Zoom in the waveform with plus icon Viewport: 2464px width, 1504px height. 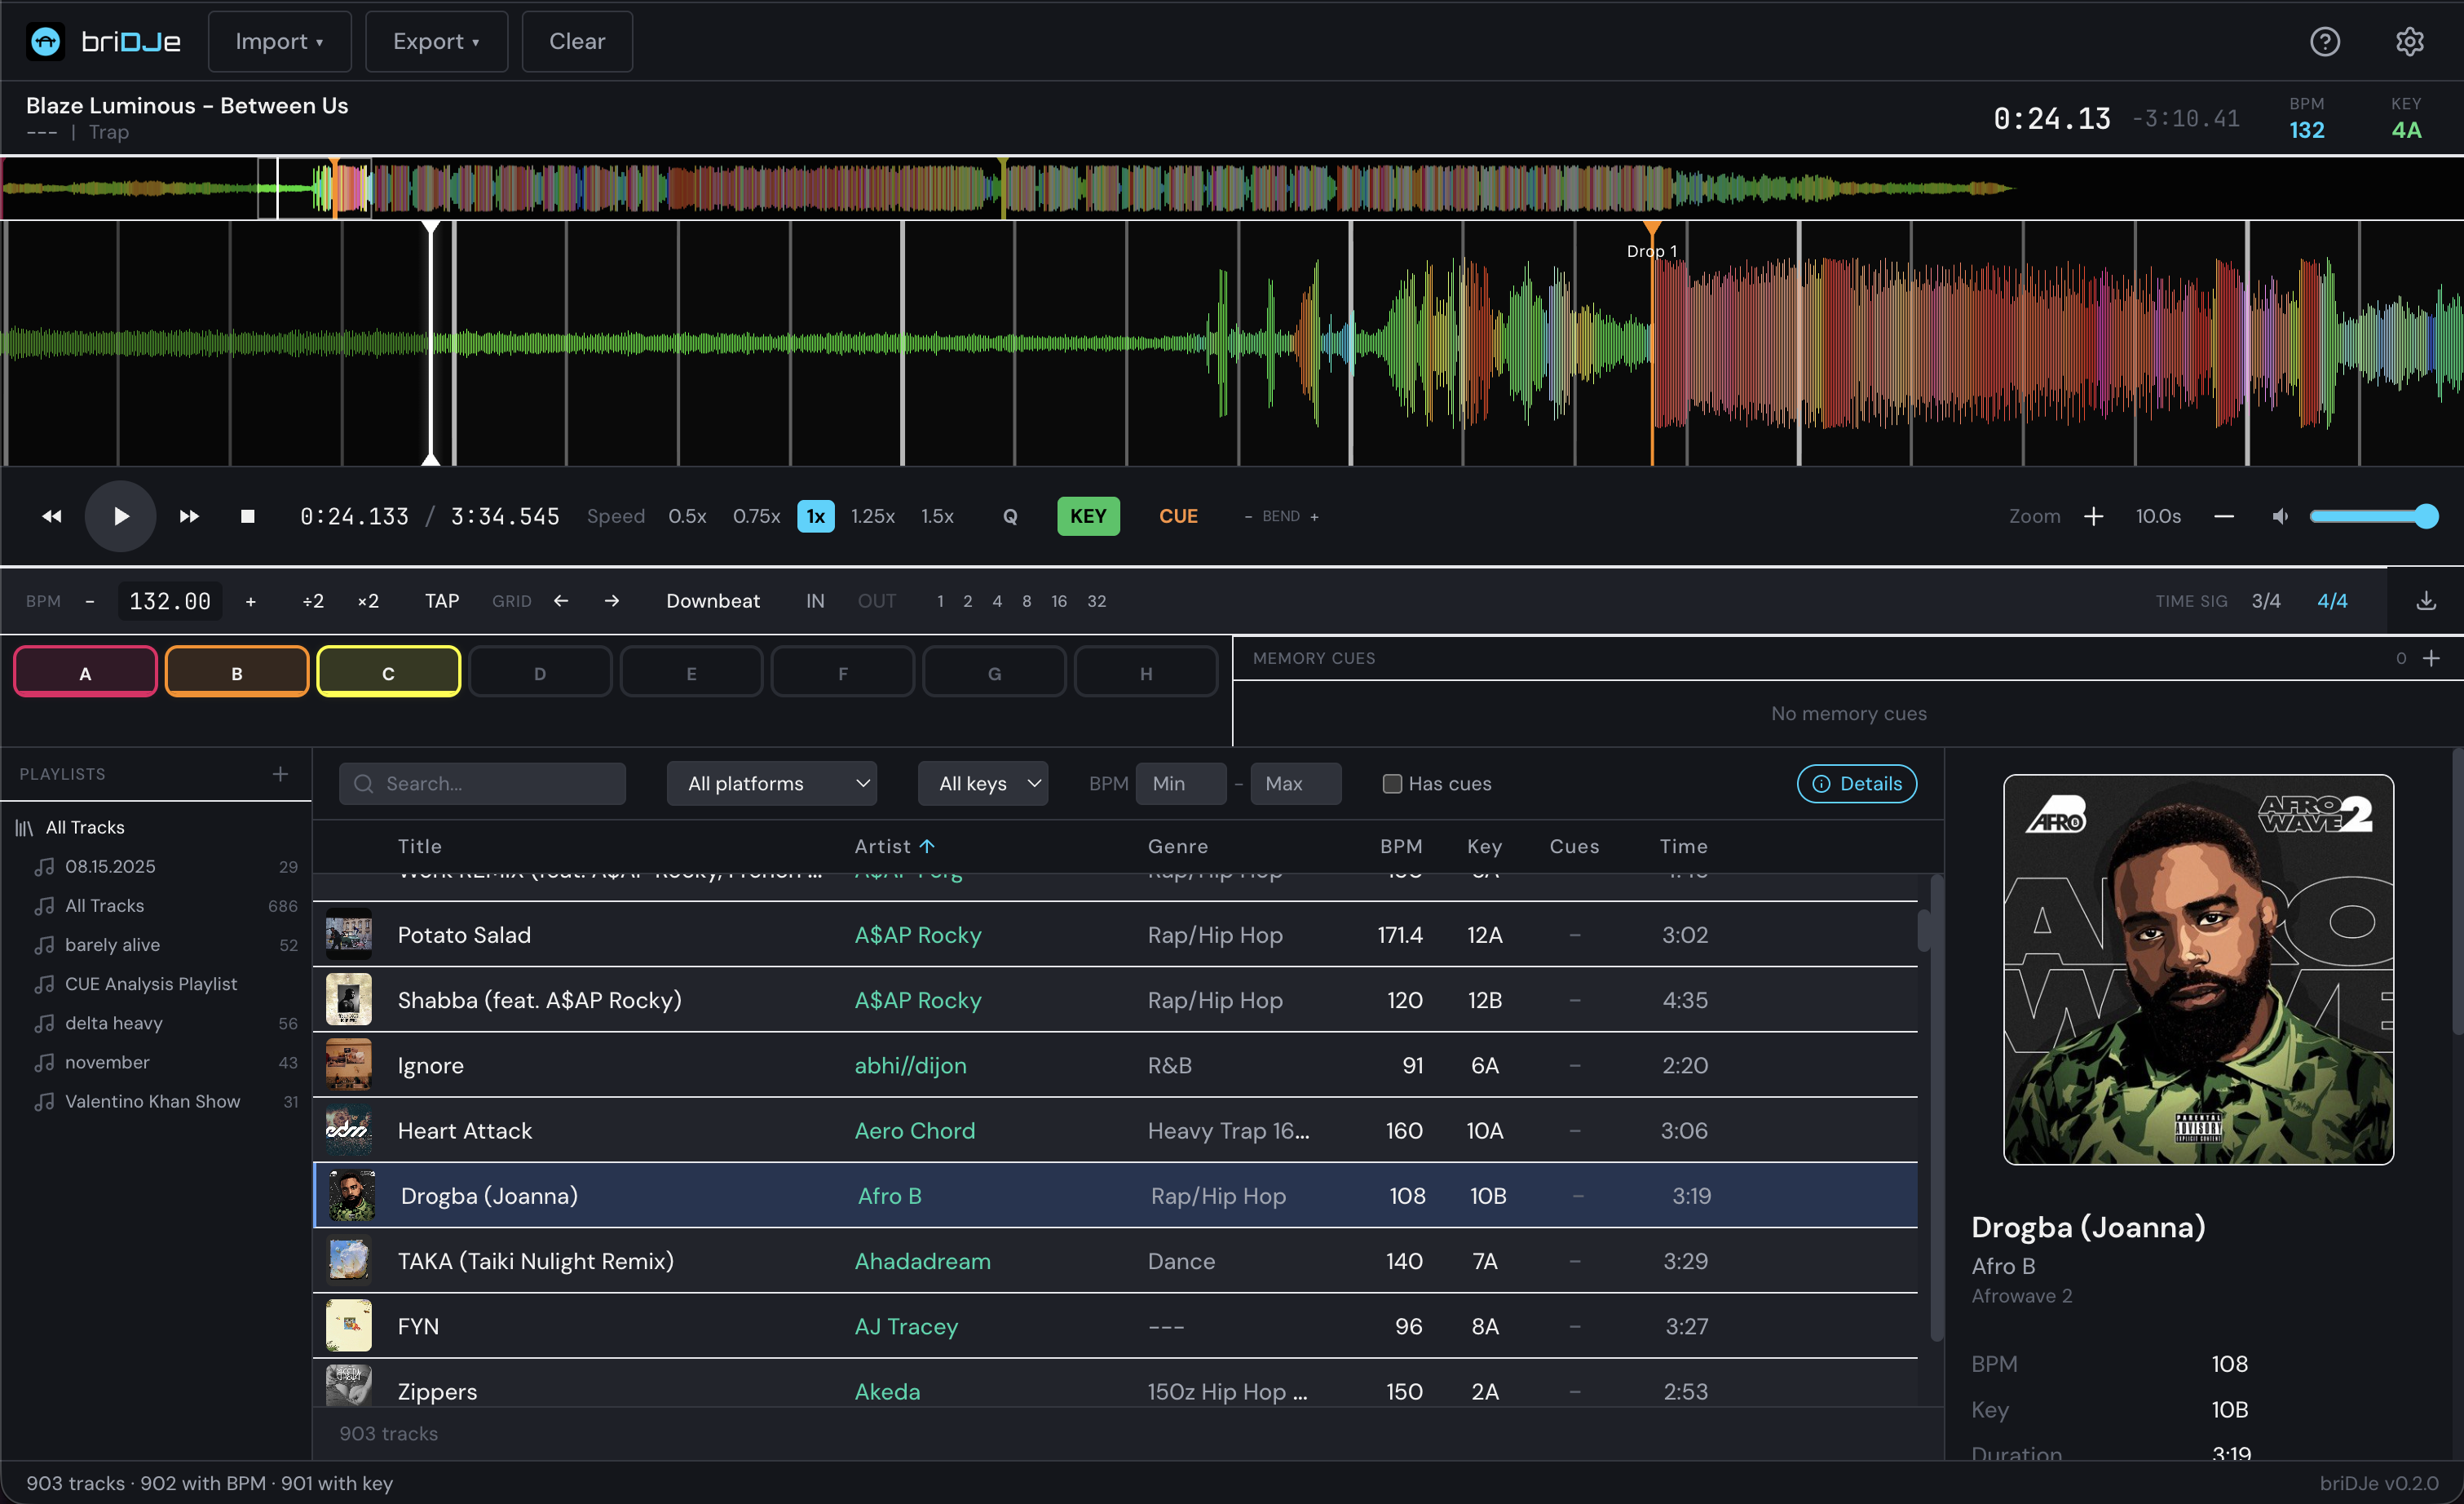(x=2094, y=516)
